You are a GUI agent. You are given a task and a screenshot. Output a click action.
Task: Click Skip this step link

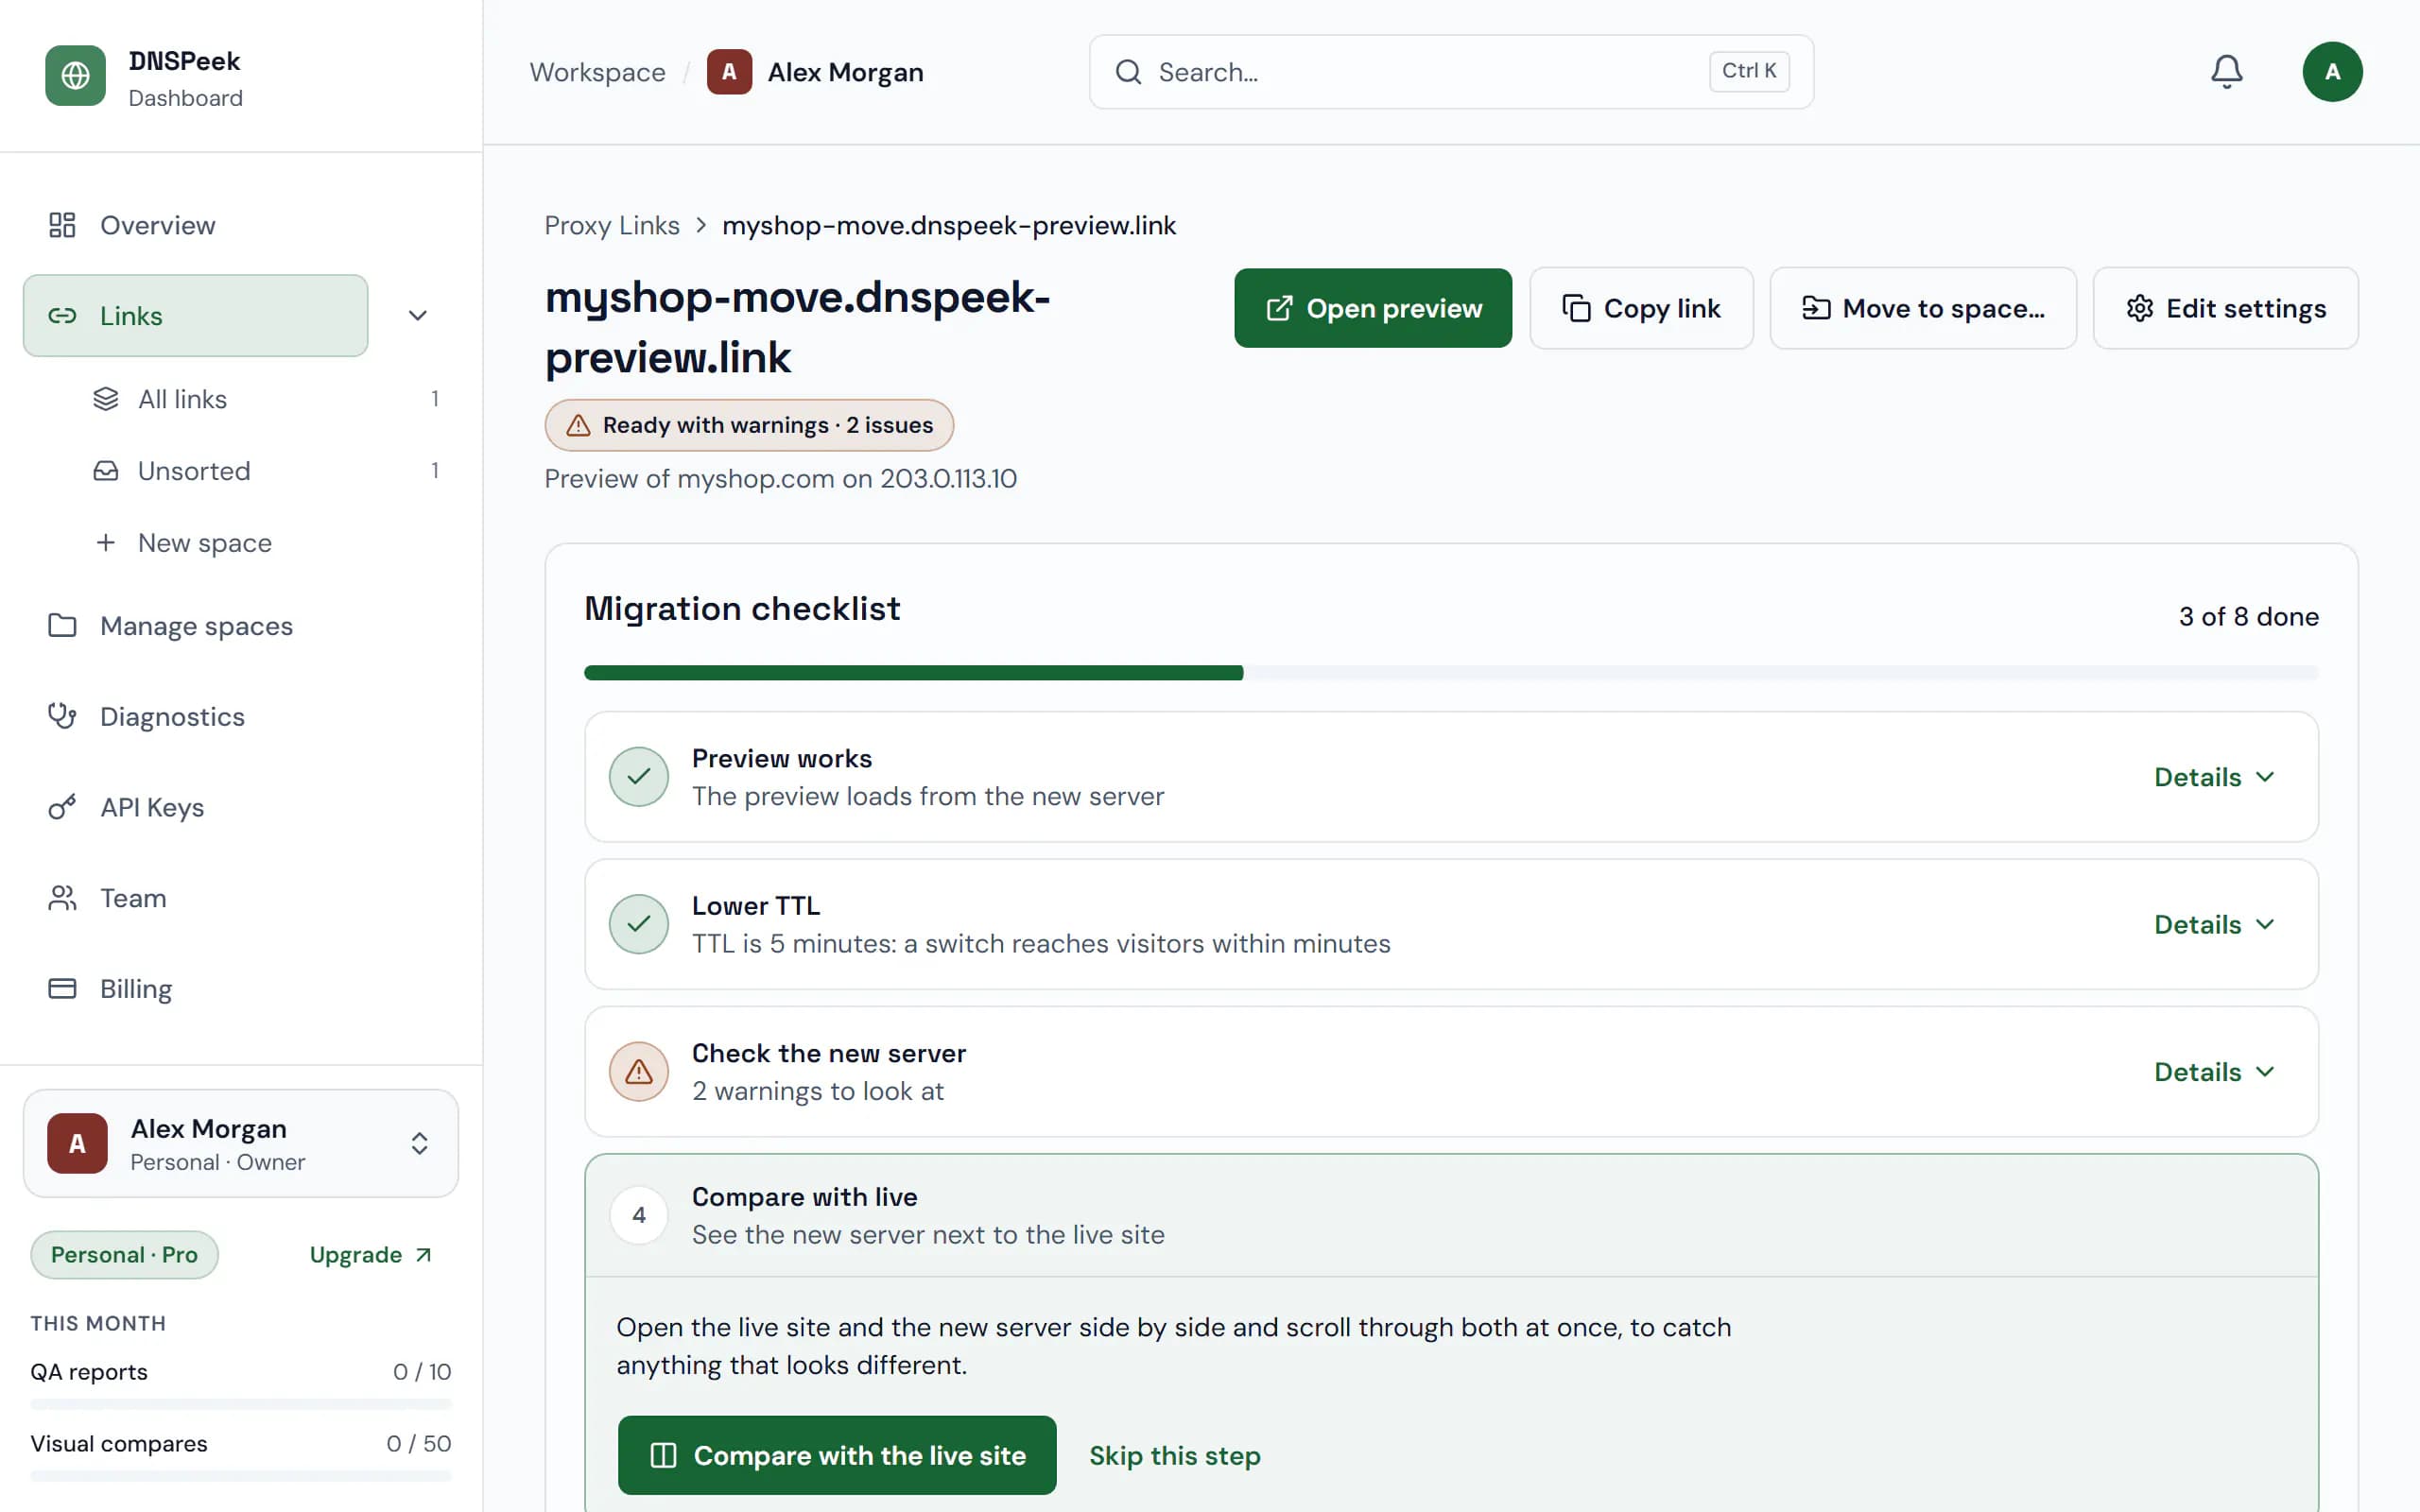(1175, 1455)
